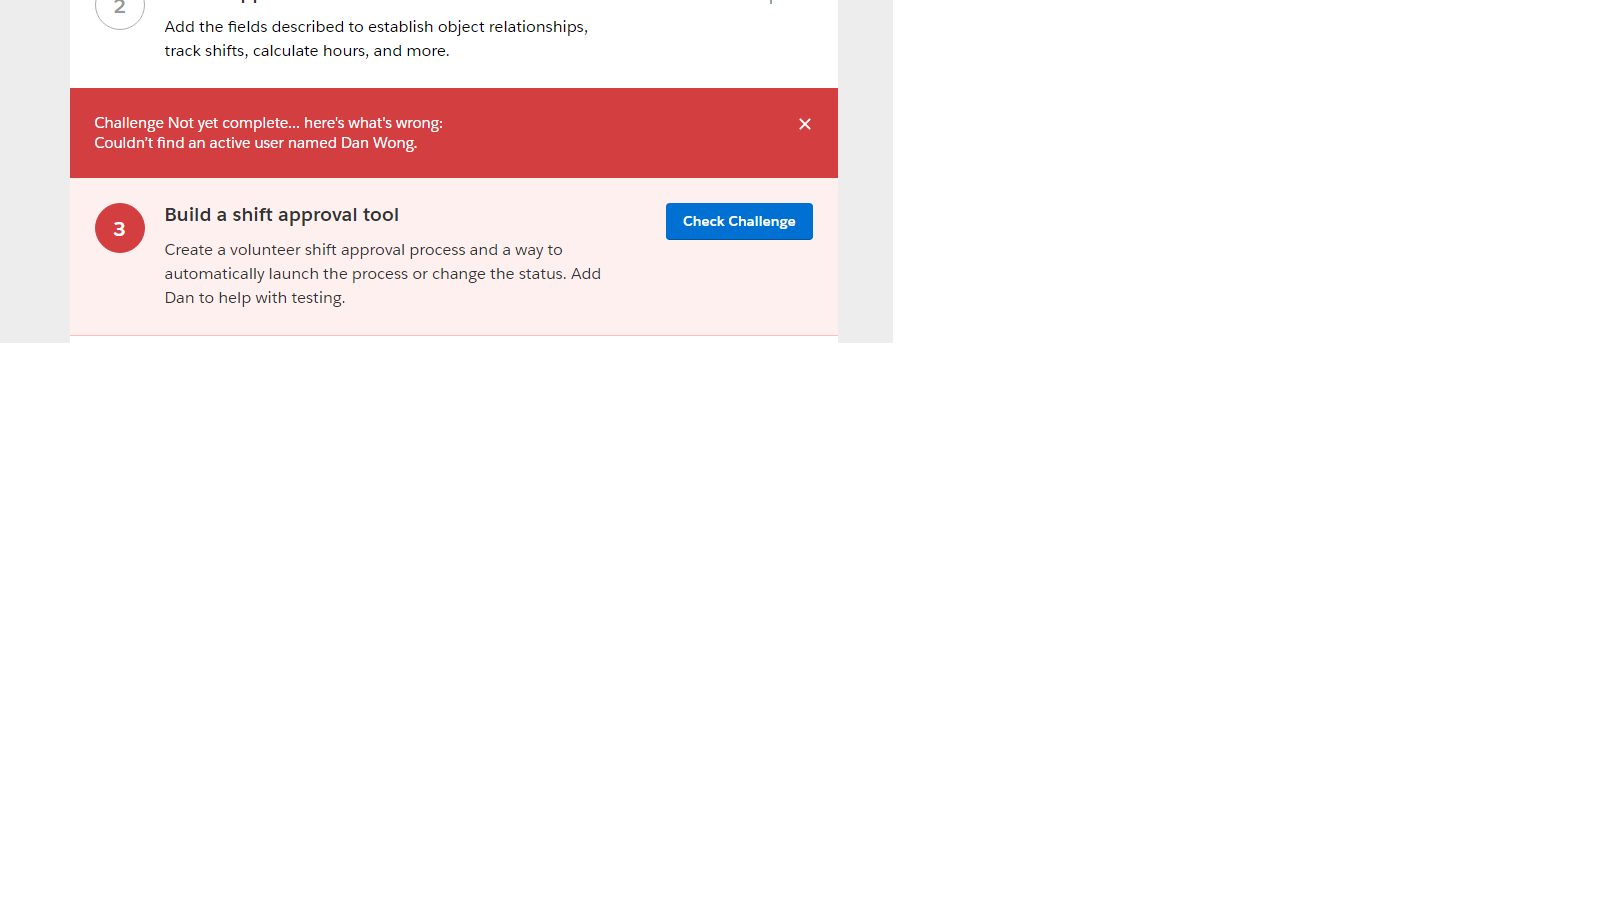Select the step 3 red circle badge
1600x900 pixels.
120,228
